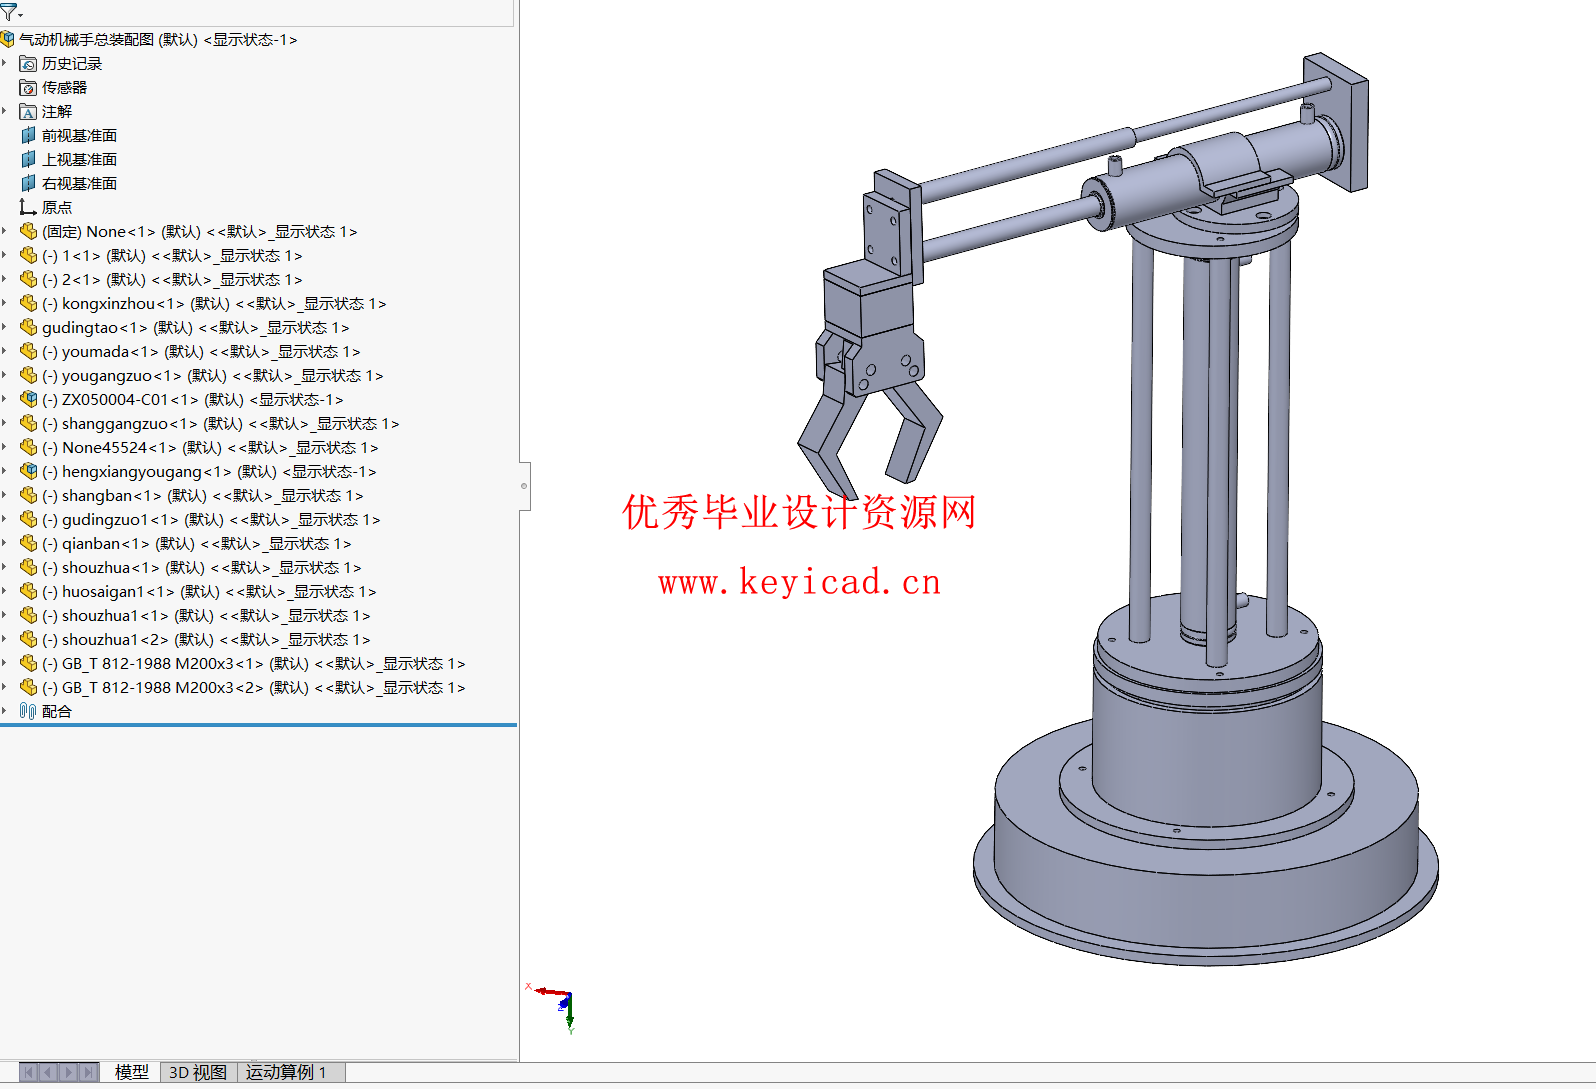This screenshot has width=1596, height=1089.
Task: Click the hengxiangyougang sub-assembly icon
Action: [29, 472]
